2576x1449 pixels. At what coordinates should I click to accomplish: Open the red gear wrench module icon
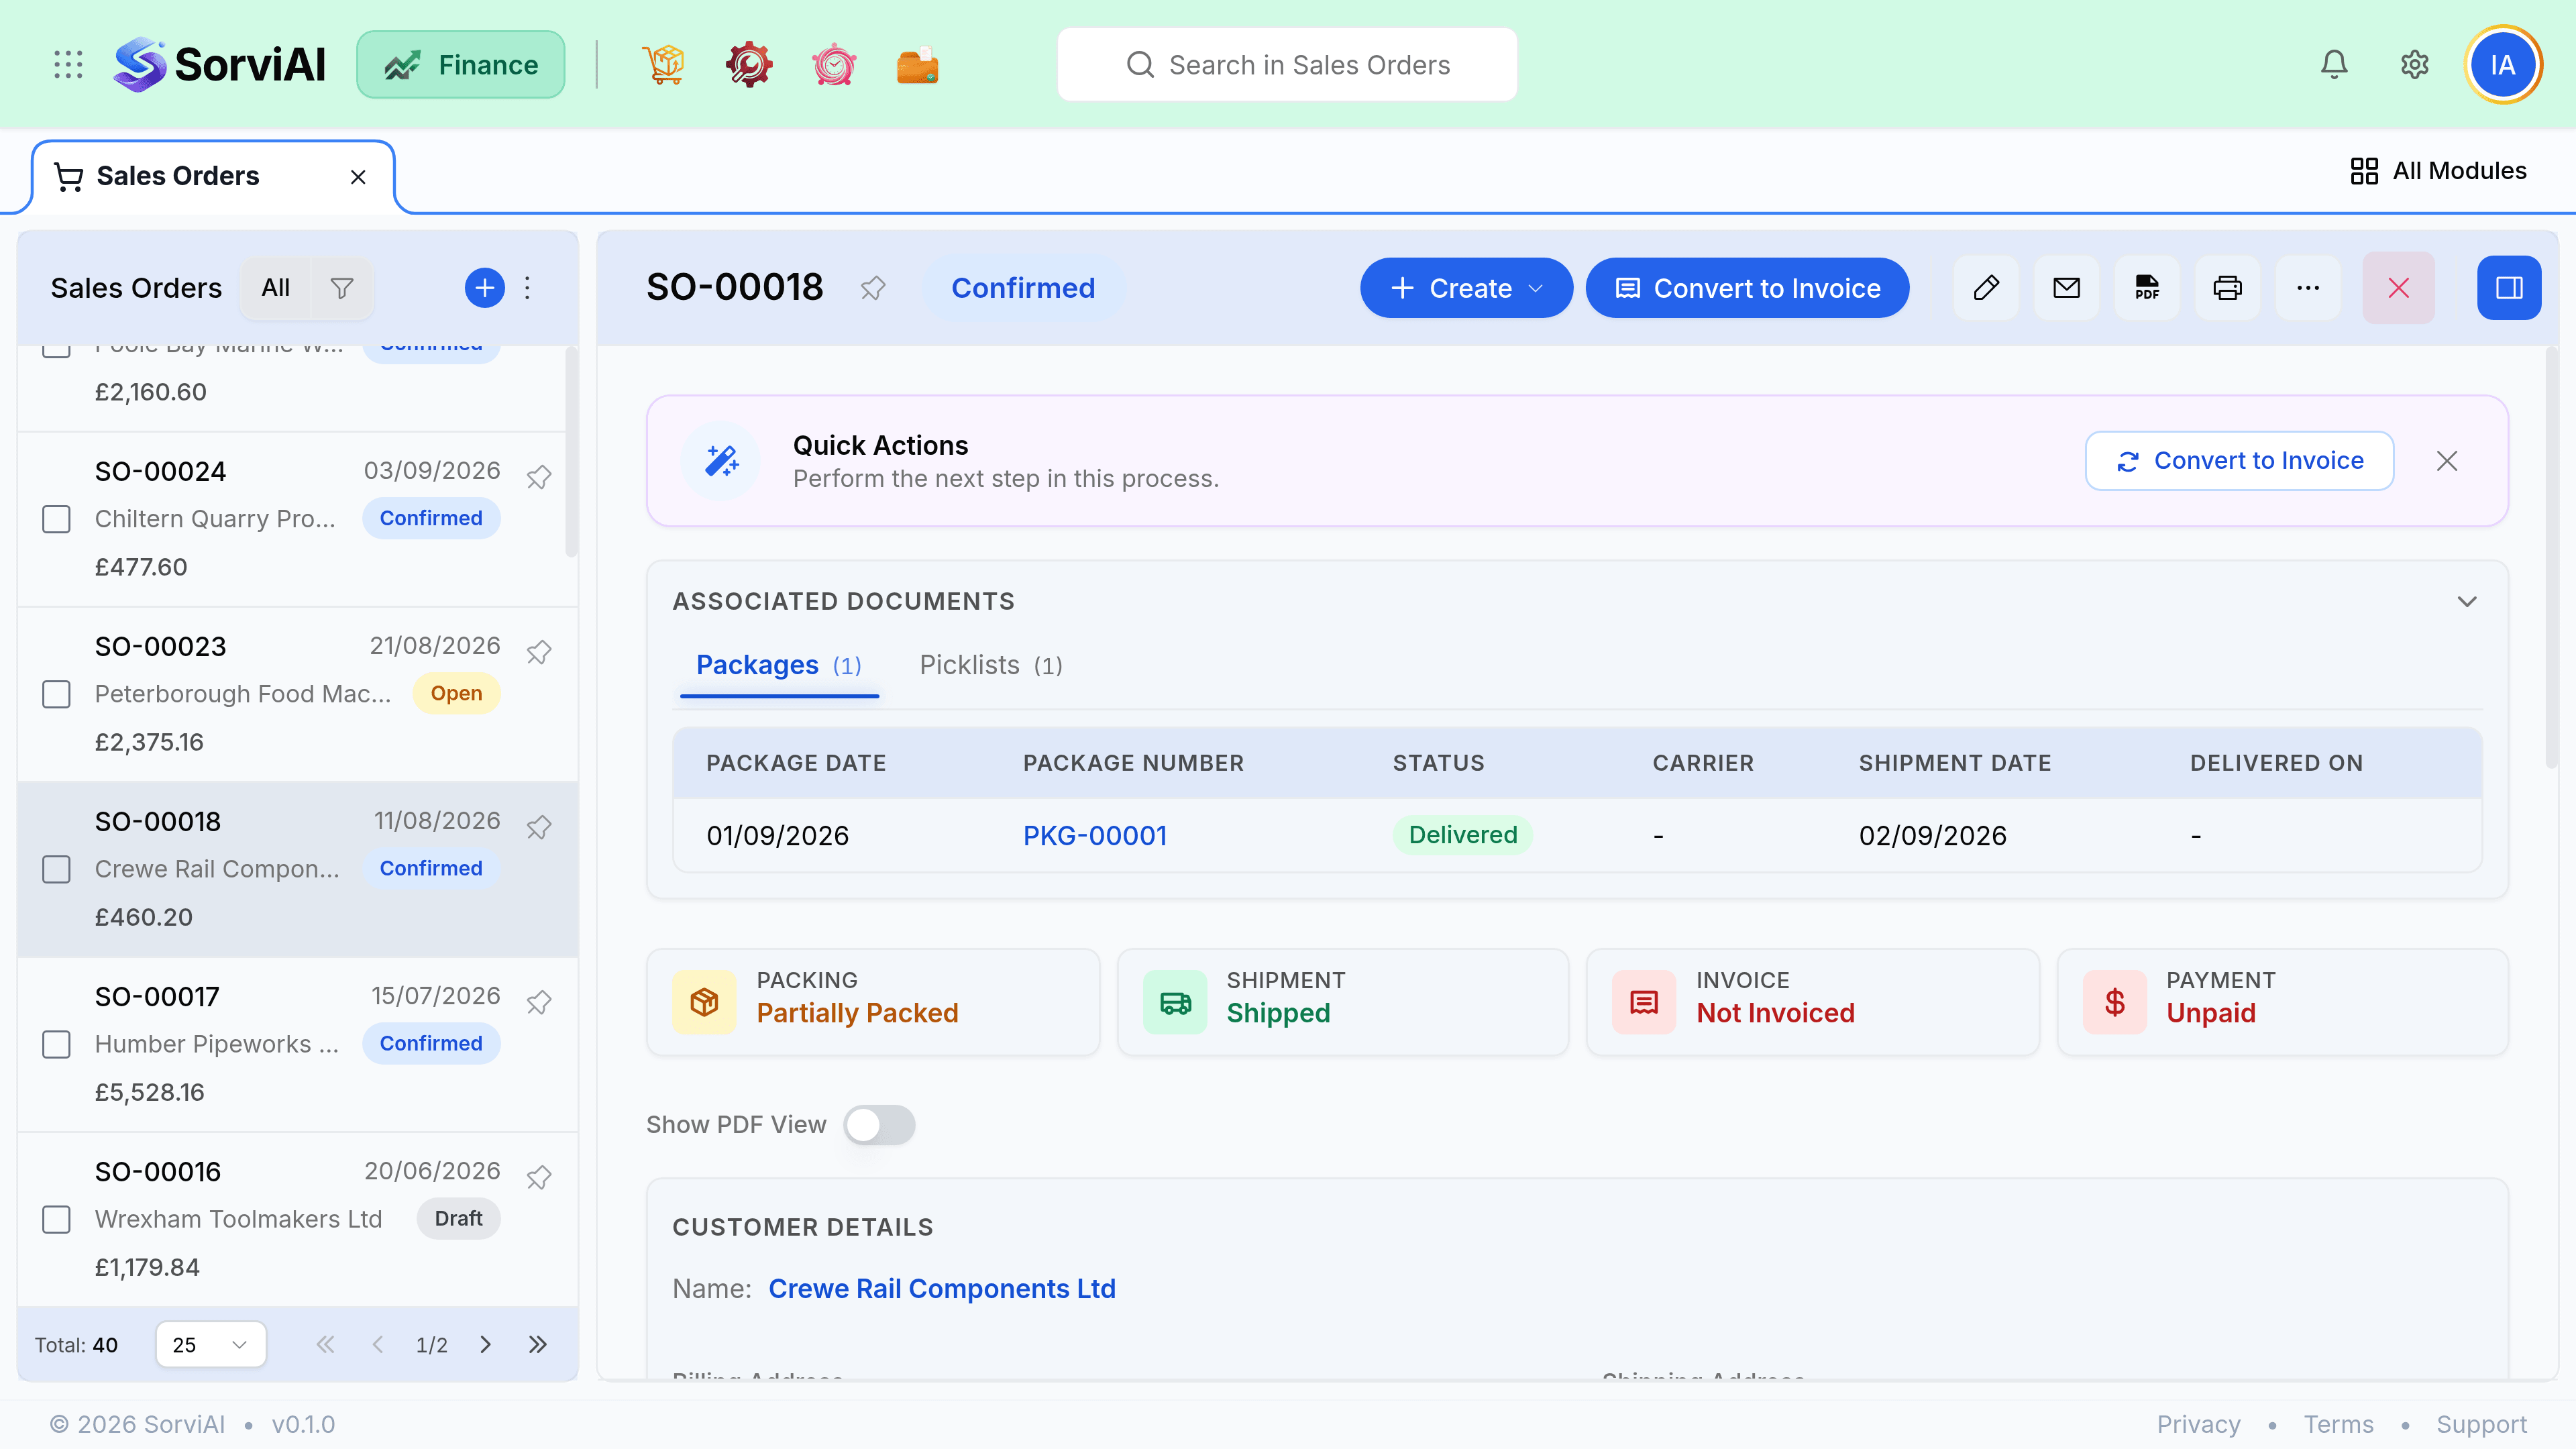click(x=748, y=65)
